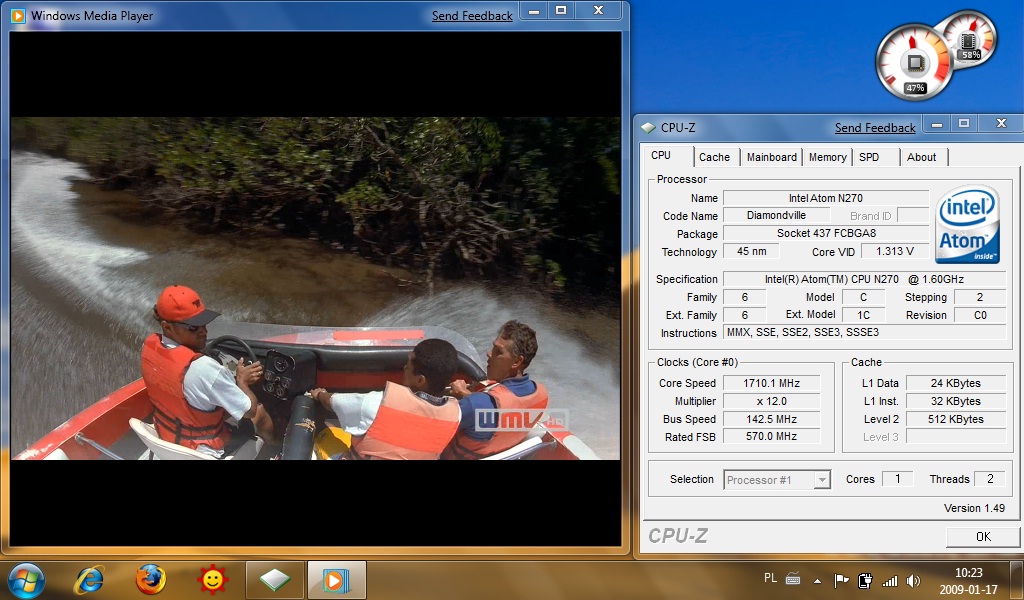Open the smiley sun taskbar application
The height and width of the screenshot is (600, 1024).
click(212, 580)
